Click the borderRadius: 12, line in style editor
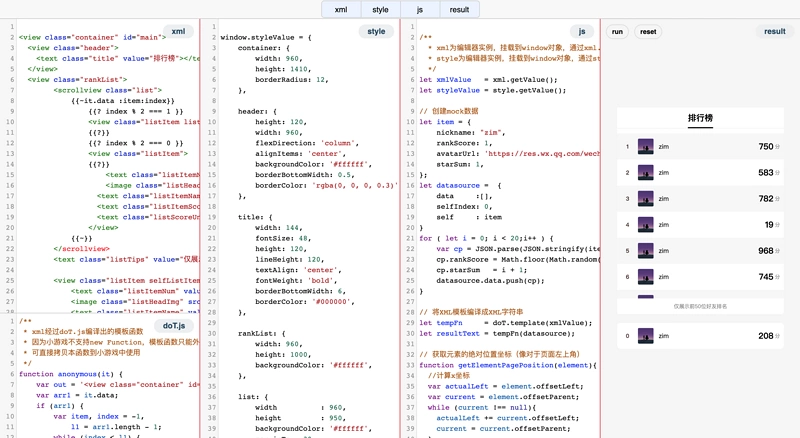800x438 pixels. 292,80
